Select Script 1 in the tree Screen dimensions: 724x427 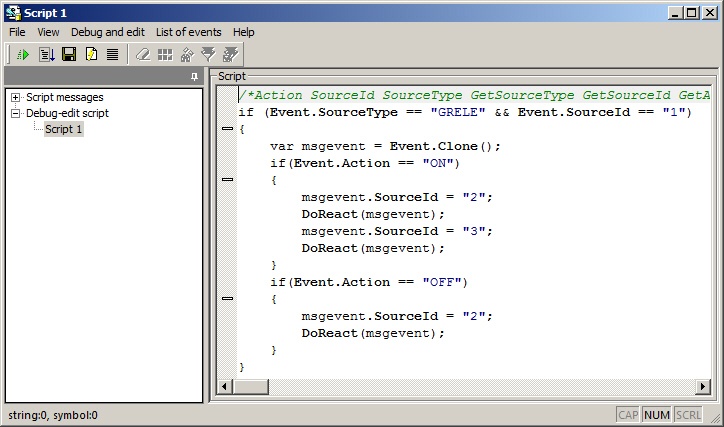64,130
